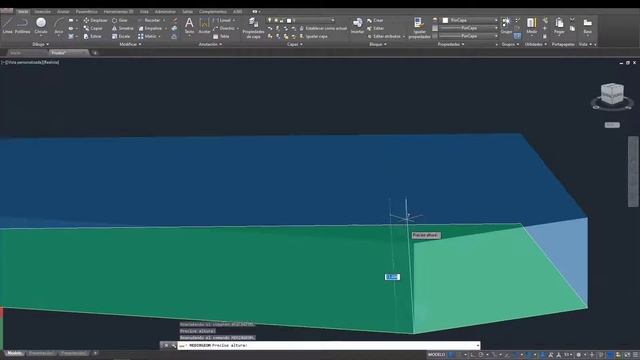Click the navigation bar on the right
640x360 pixels.
(633, 171)
